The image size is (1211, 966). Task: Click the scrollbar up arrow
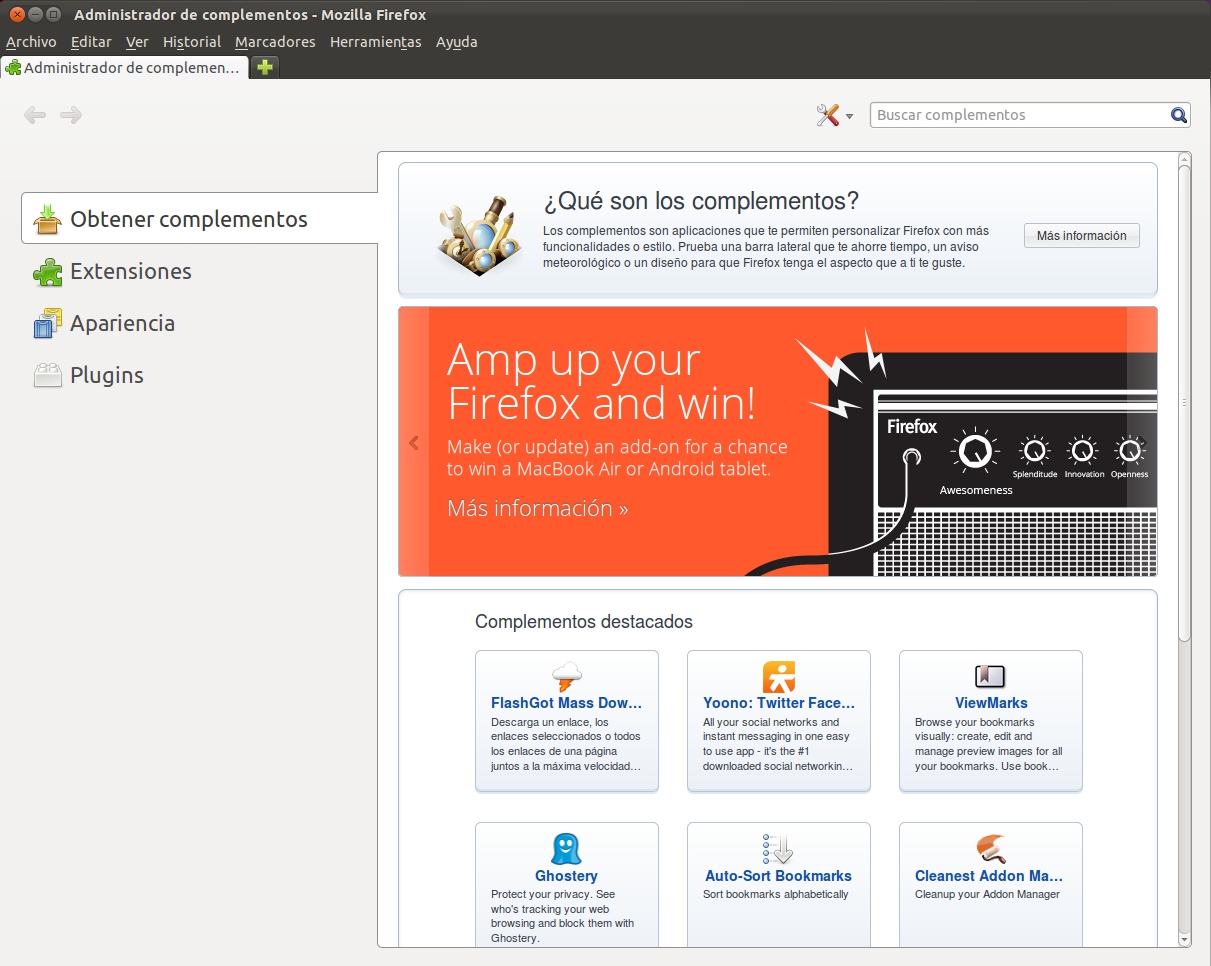(x=1184, y=158)
